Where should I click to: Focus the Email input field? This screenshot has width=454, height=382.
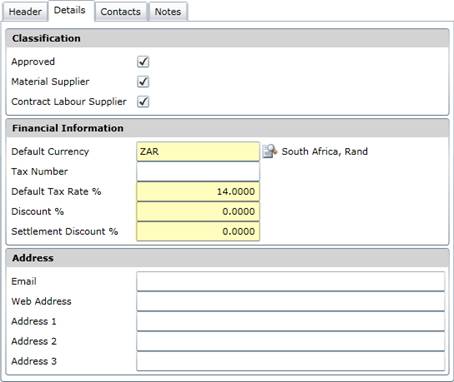pyautogui.click(x=291, y=281)
